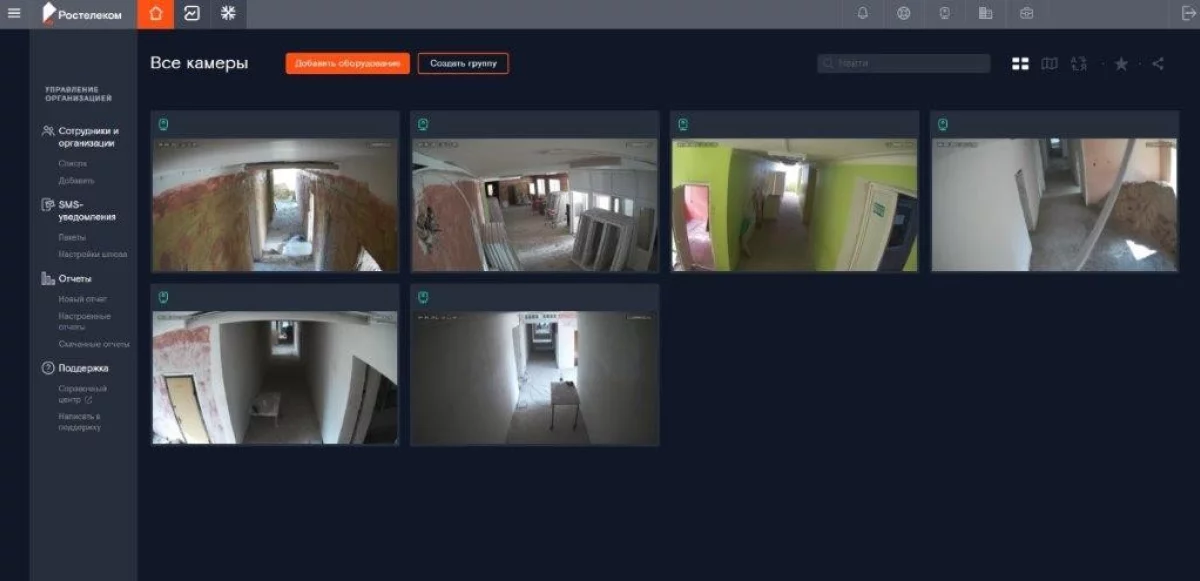1200x581 pixels.
Task: Select the grid view layout toggle
Action: click(1020, 64)
